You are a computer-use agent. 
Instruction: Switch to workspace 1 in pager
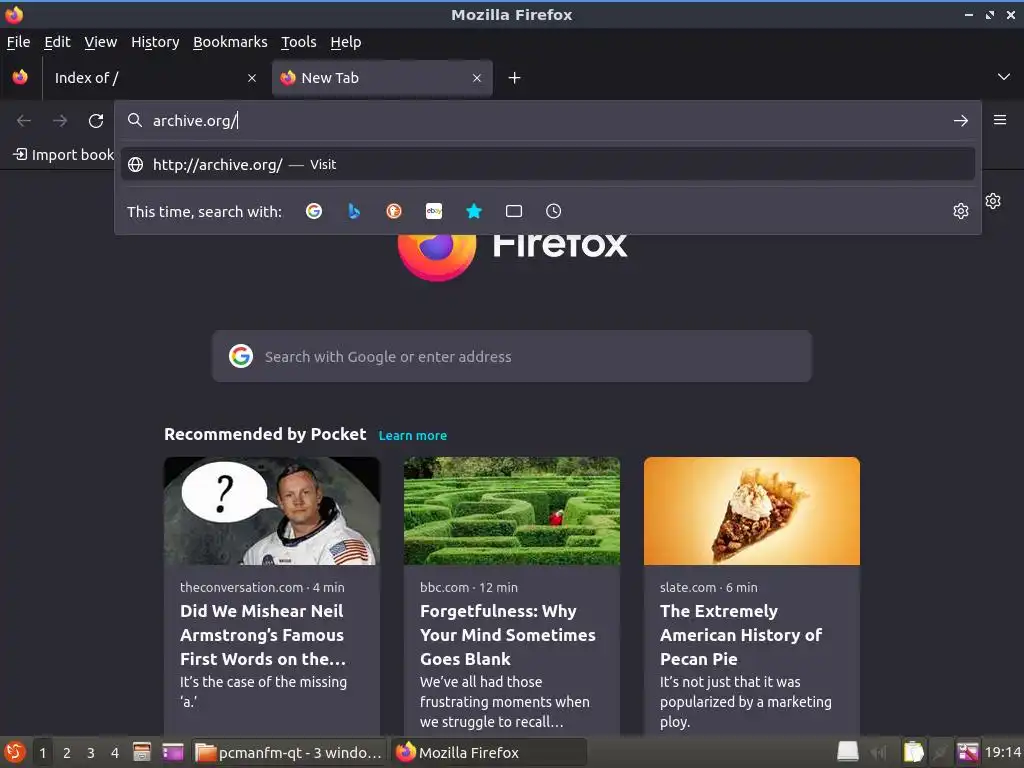tap(43, 752)
